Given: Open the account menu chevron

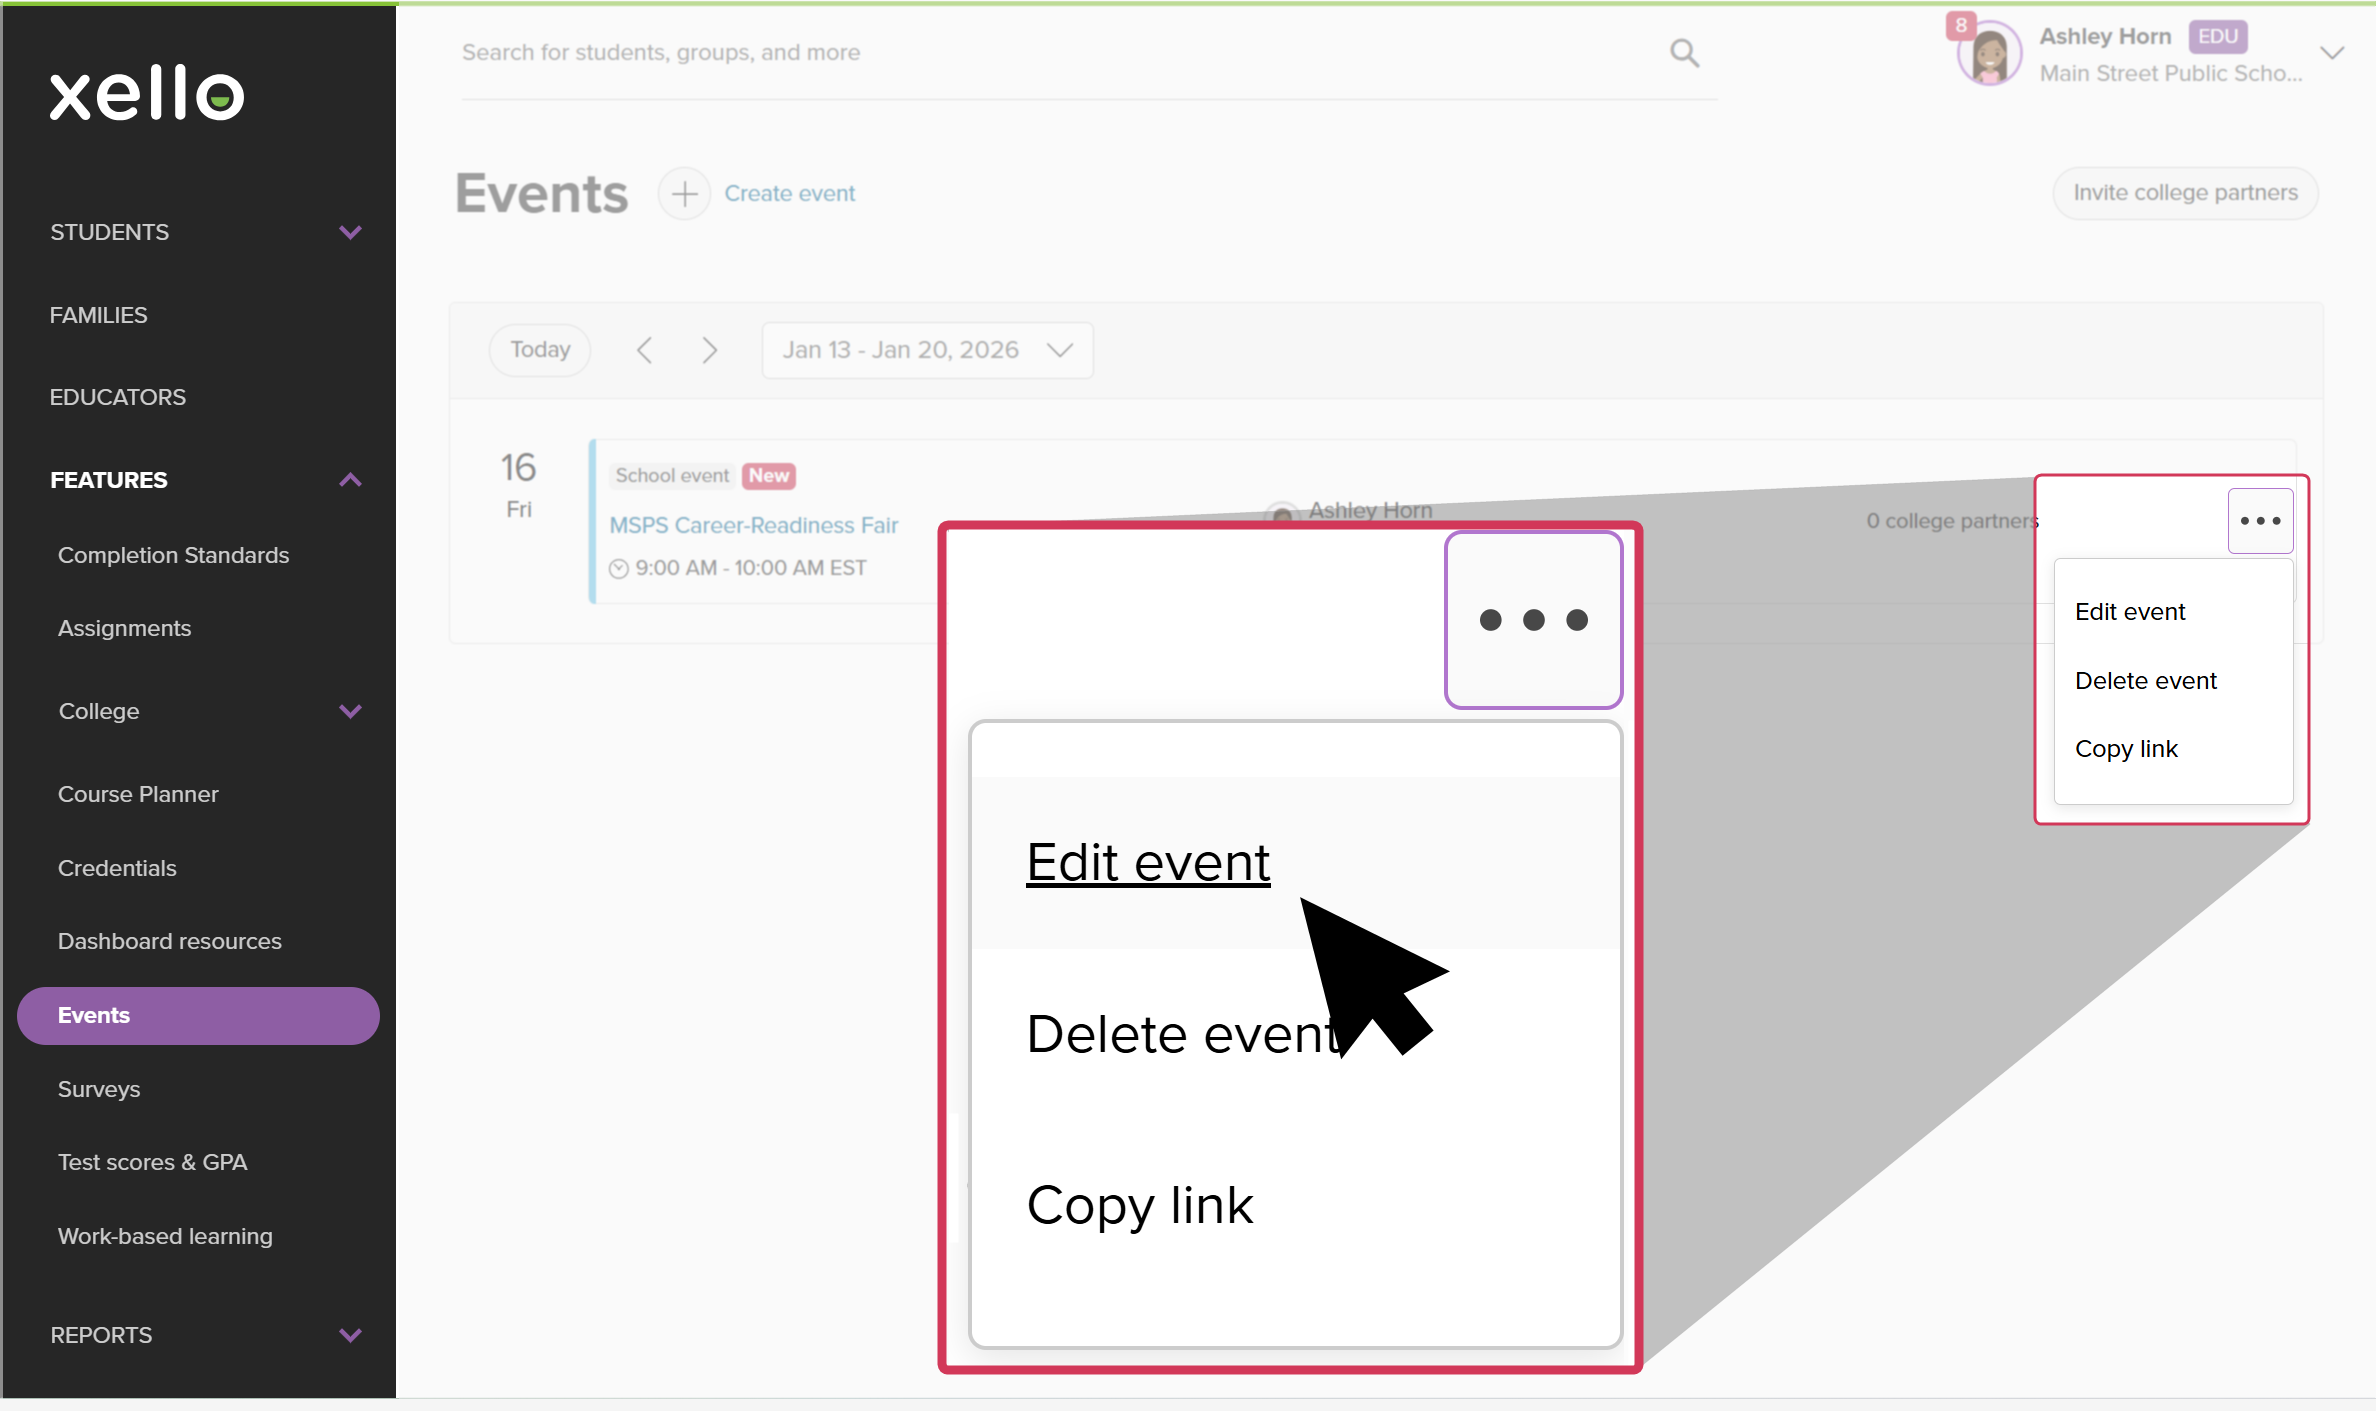Looking at the screenshot, I should [x=2332, y=53].
